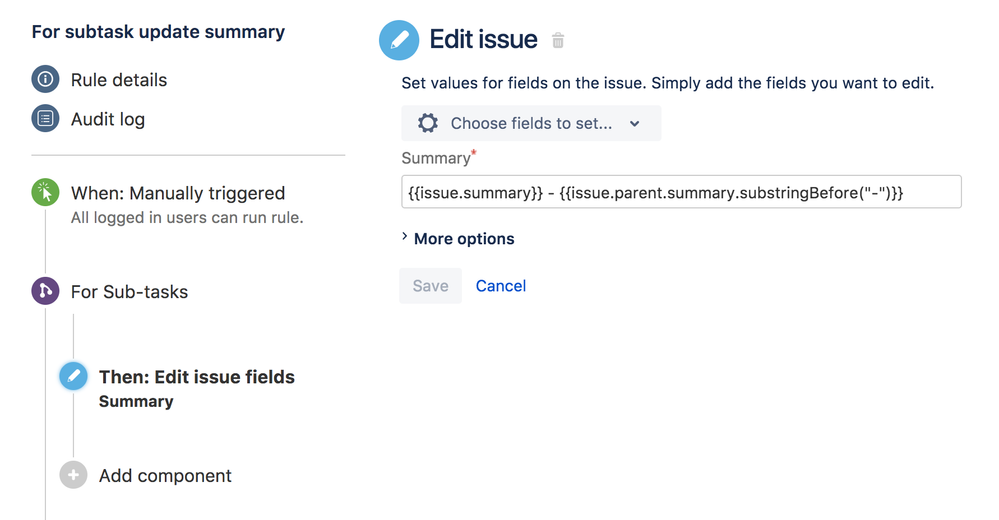Delete action using the trash icon
Screen dimensions: 999x520
(x=558, y=41)
